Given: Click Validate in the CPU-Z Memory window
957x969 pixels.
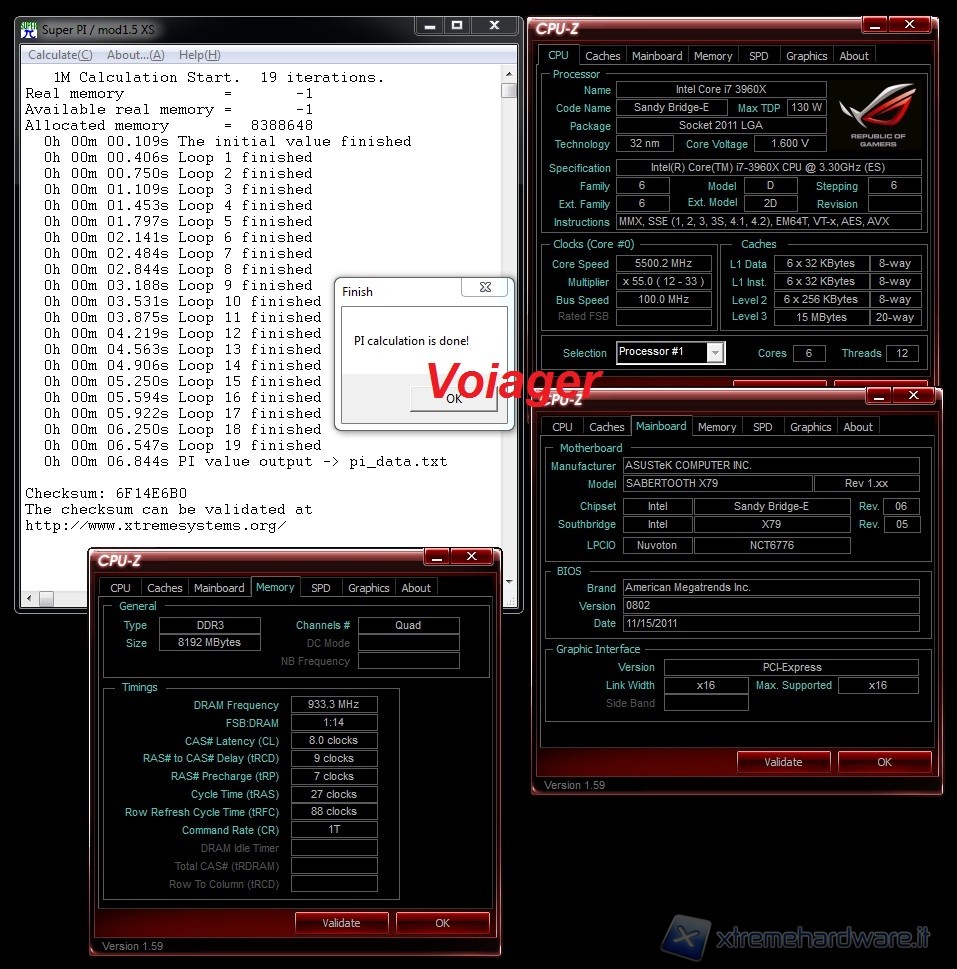Looking at the screenshot, I should [341, 923].
